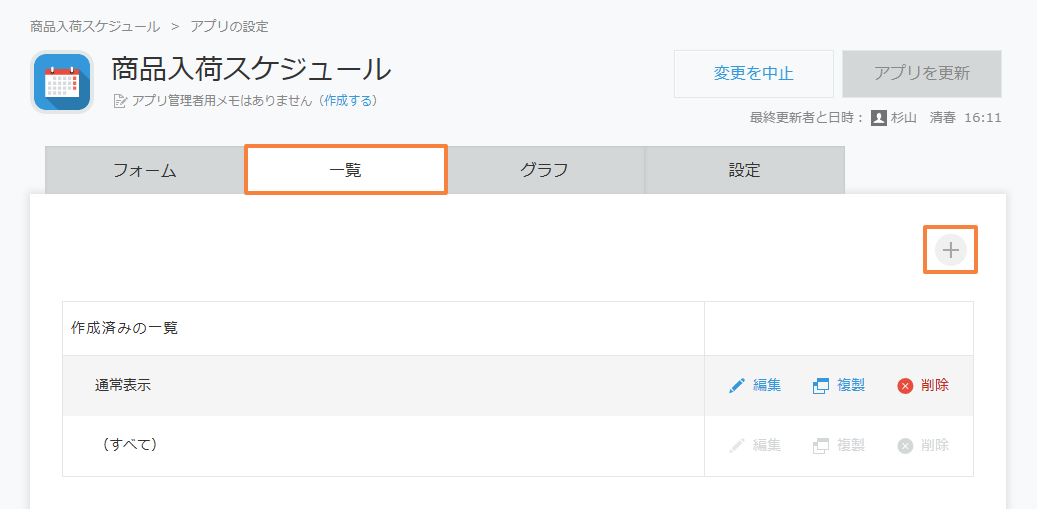Select the (すべて) view row
Screen dimensions: 1037x509
(384, 446)
